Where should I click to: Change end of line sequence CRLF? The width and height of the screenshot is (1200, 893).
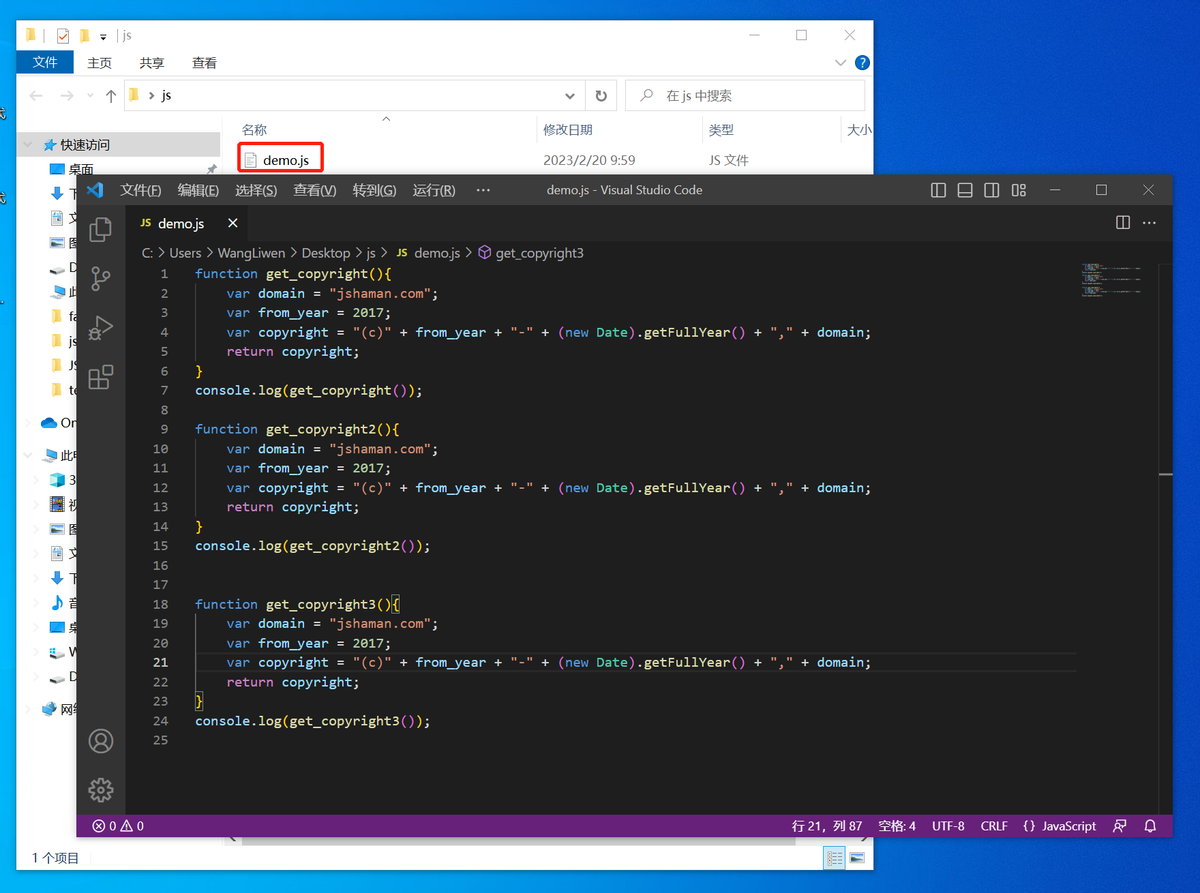click(994, 826)
